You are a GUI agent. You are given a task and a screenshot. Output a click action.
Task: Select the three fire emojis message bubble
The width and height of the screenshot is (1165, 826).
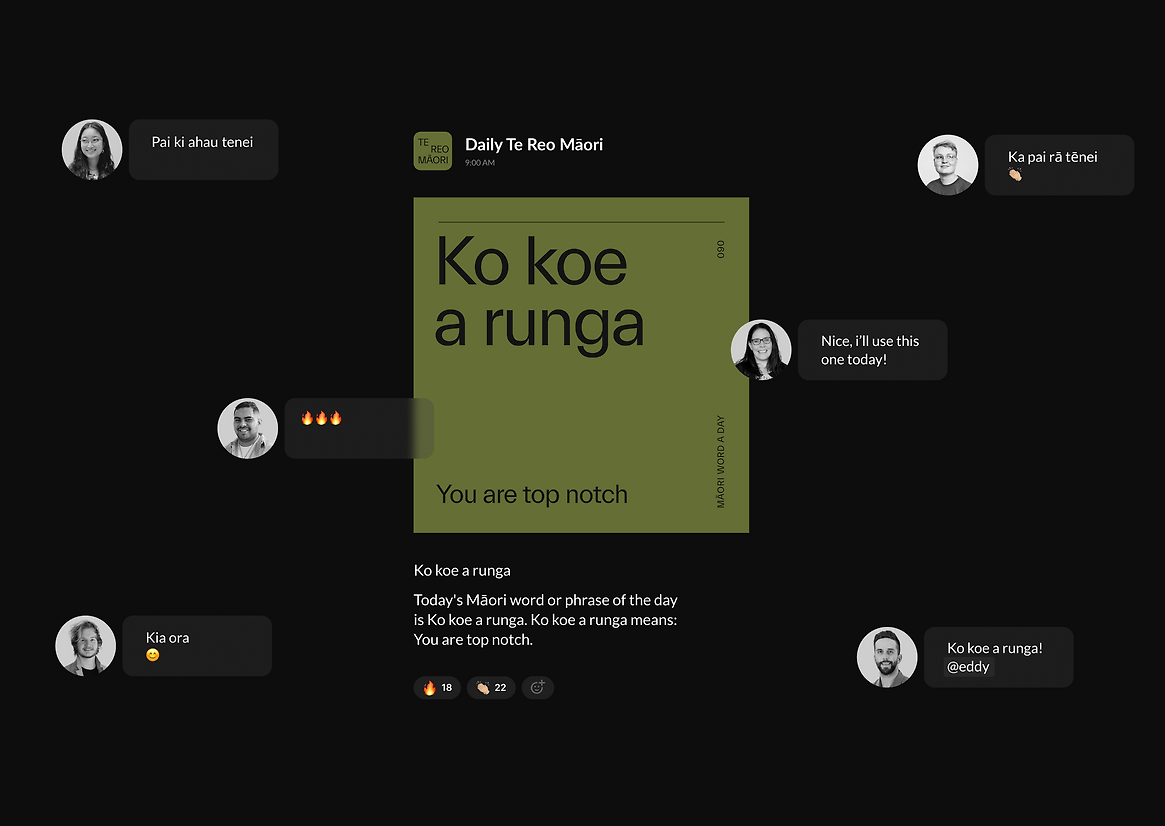tap(358, 429)
